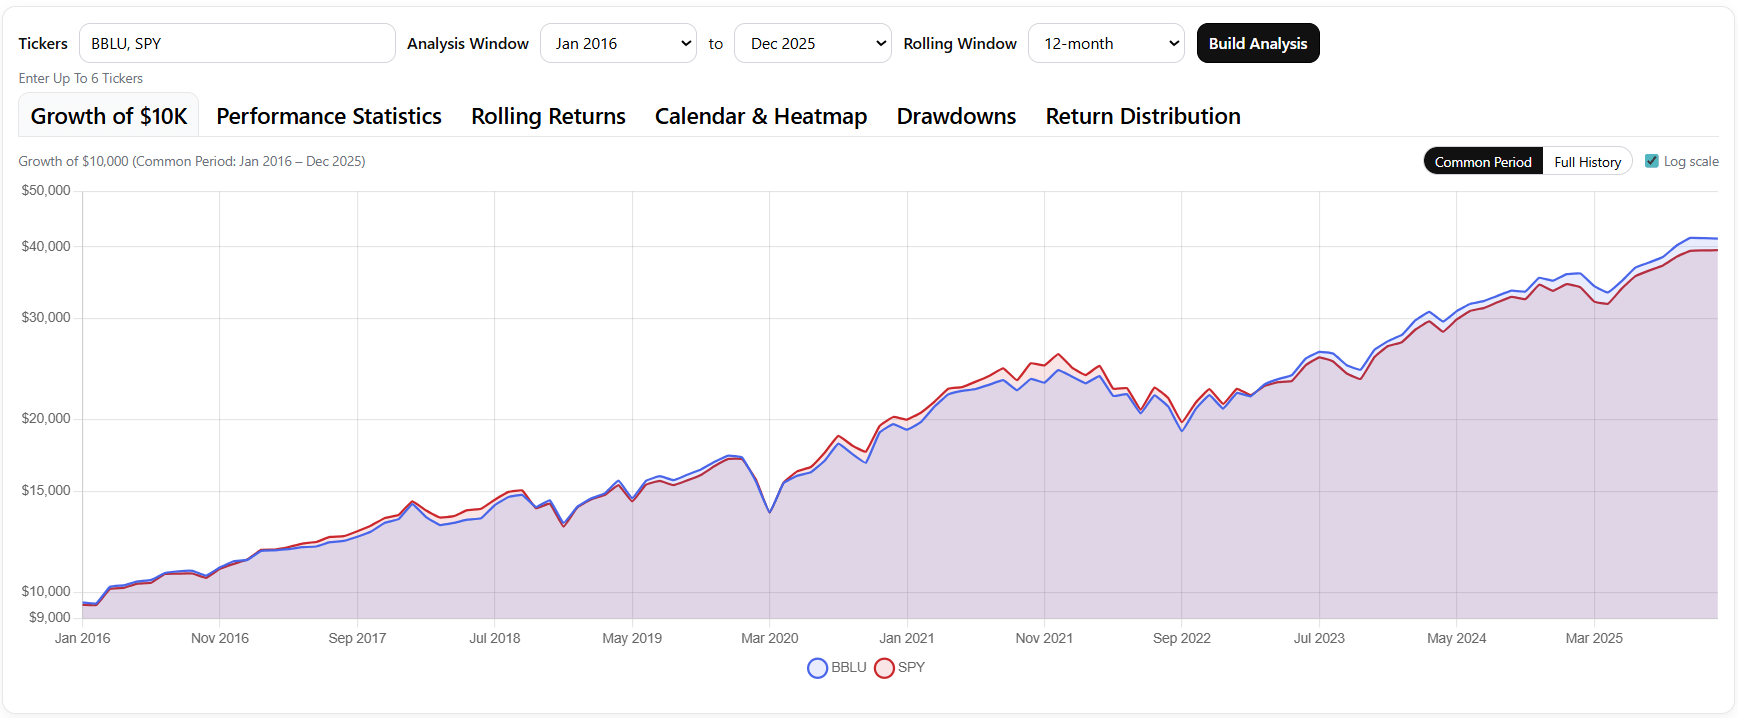
Task: Open the Jan 2016 start date dropdown
Action: coord(618,43)
